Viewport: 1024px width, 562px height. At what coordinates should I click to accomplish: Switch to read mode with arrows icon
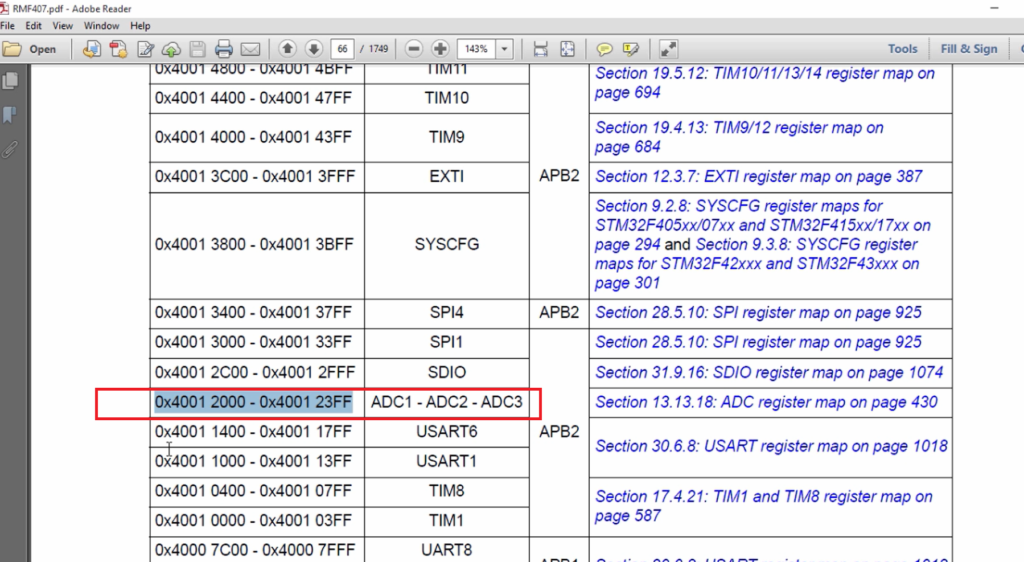coord(668,49)
